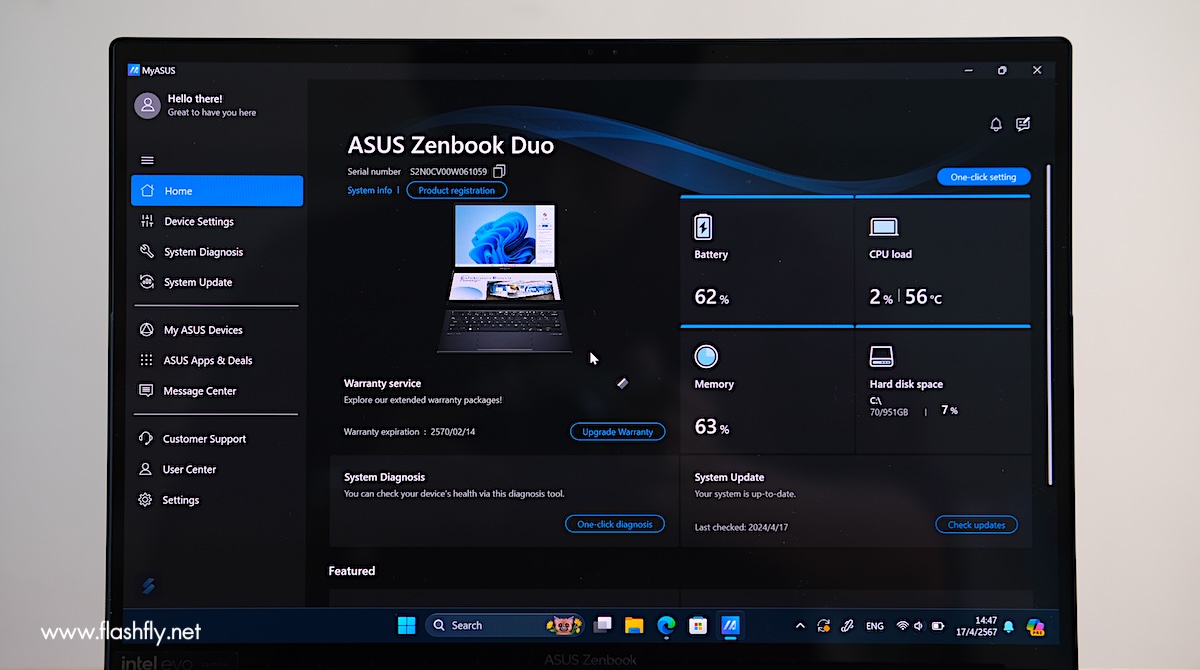Click the vertical scrollbar on the right edge
1200x670 pixels.
[1047, 320]
